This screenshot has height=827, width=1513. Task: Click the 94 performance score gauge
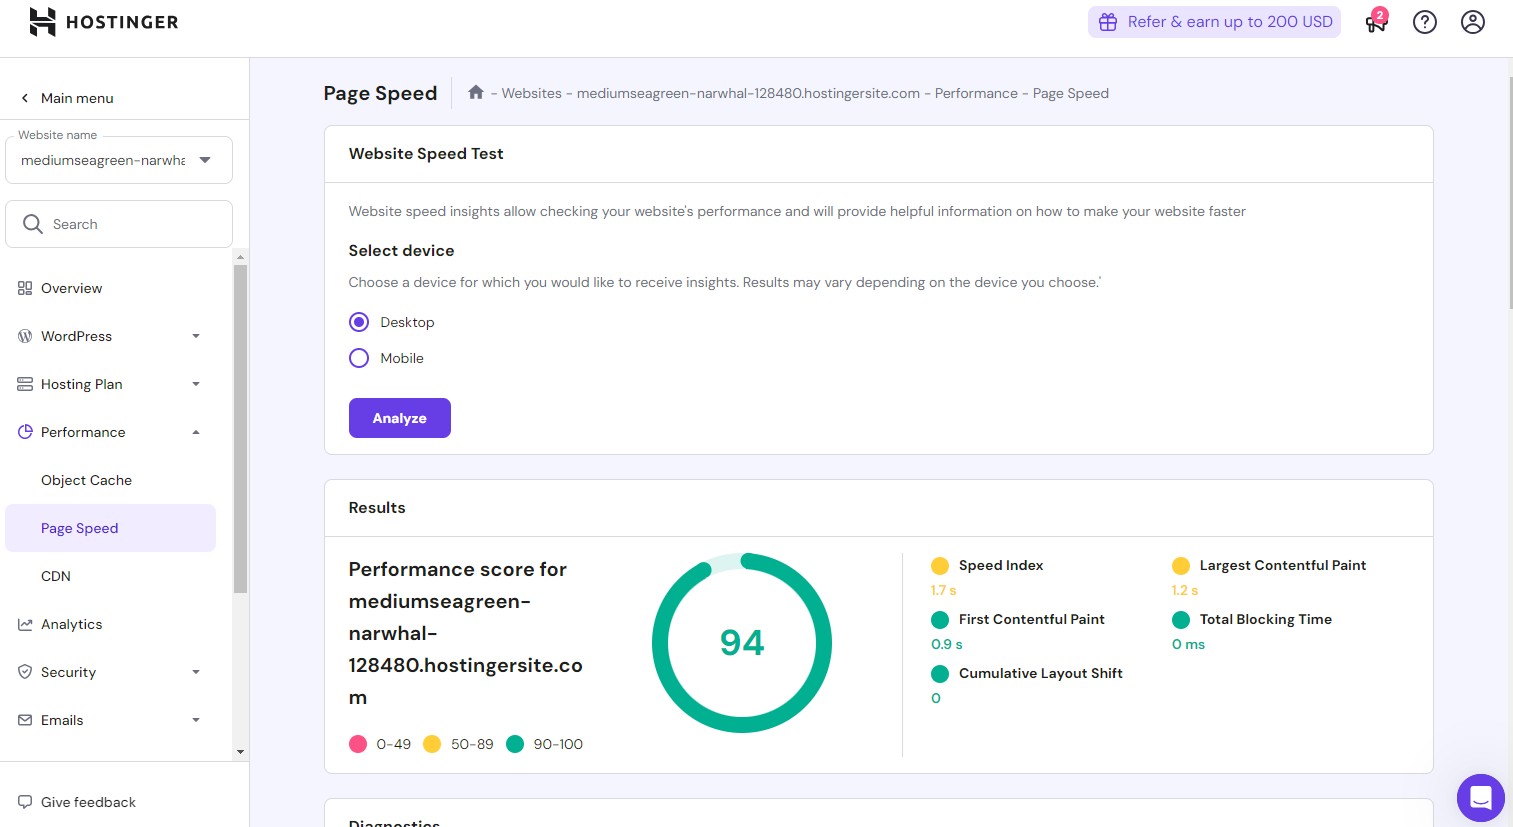(x=742, y=642)
